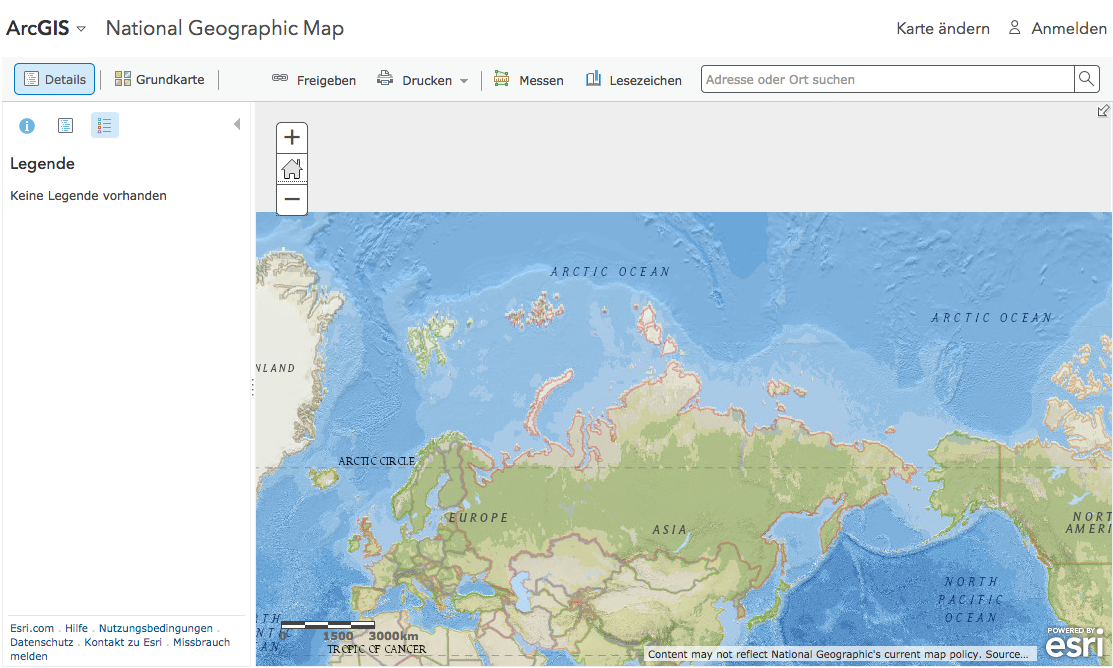This screenshot has width=1113, height=668.
Task: Click Anmelden to sign in
Action: tap(1058, 29)
